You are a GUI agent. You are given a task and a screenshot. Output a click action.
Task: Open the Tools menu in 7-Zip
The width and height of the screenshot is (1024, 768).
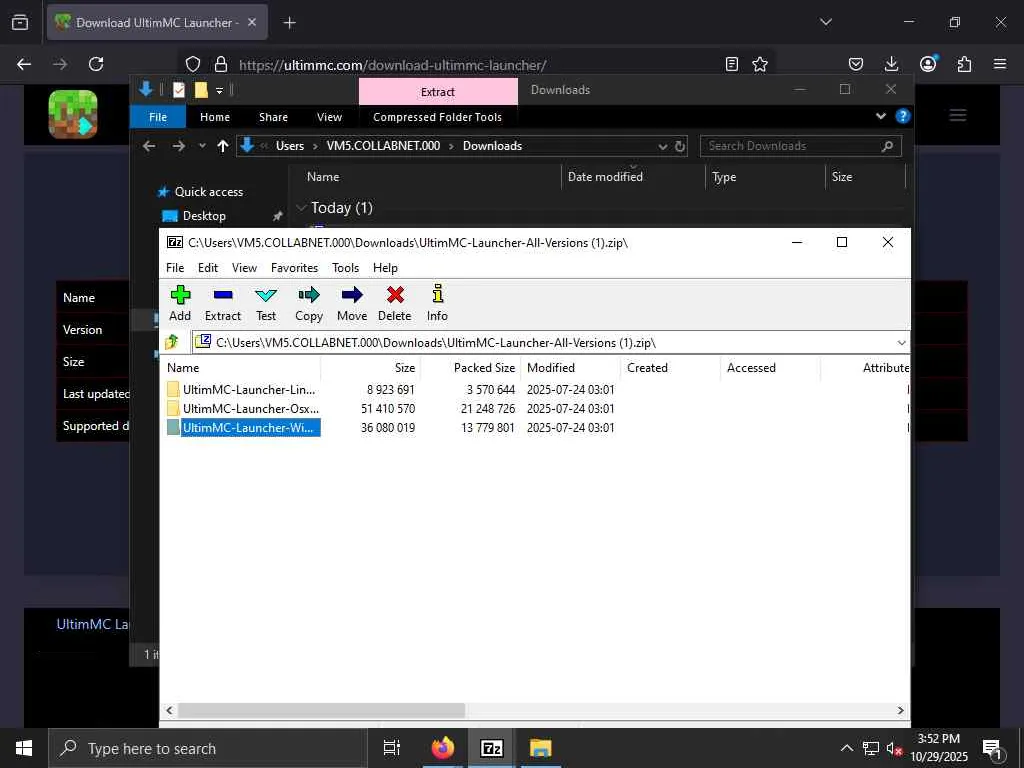tap(345, 268)
